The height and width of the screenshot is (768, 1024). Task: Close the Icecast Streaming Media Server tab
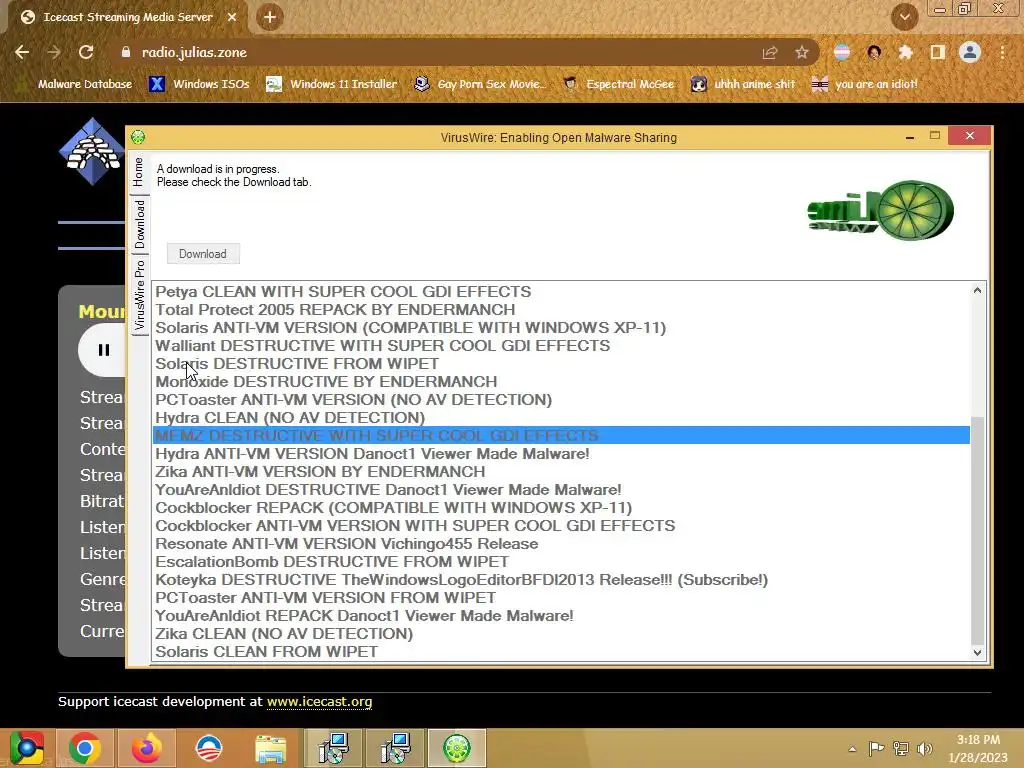click(x=232, y=17)
